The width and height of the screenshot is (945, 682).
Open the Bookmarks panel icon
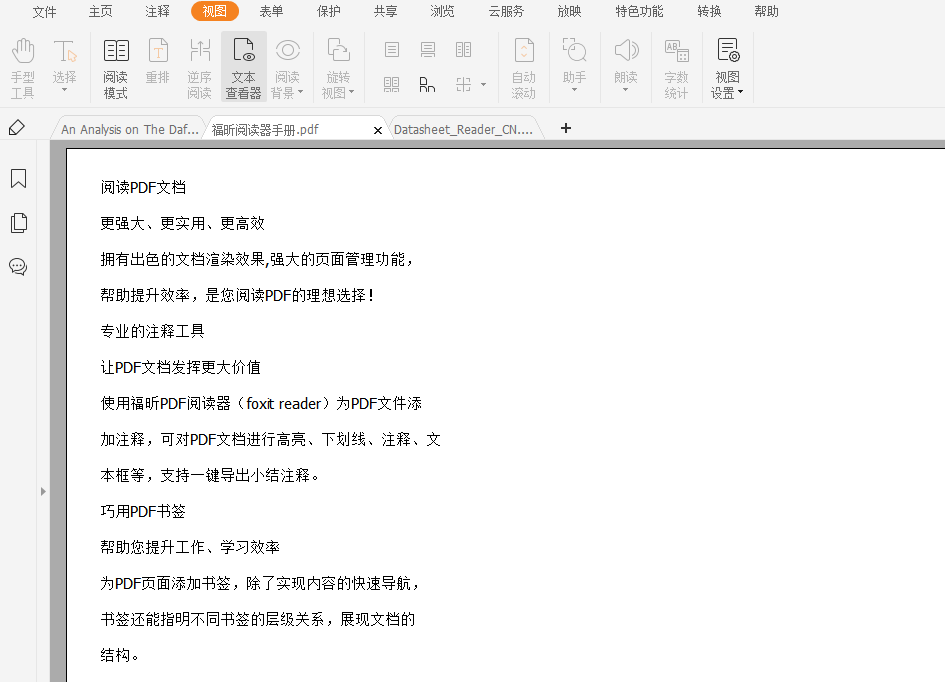click(18, 178)
